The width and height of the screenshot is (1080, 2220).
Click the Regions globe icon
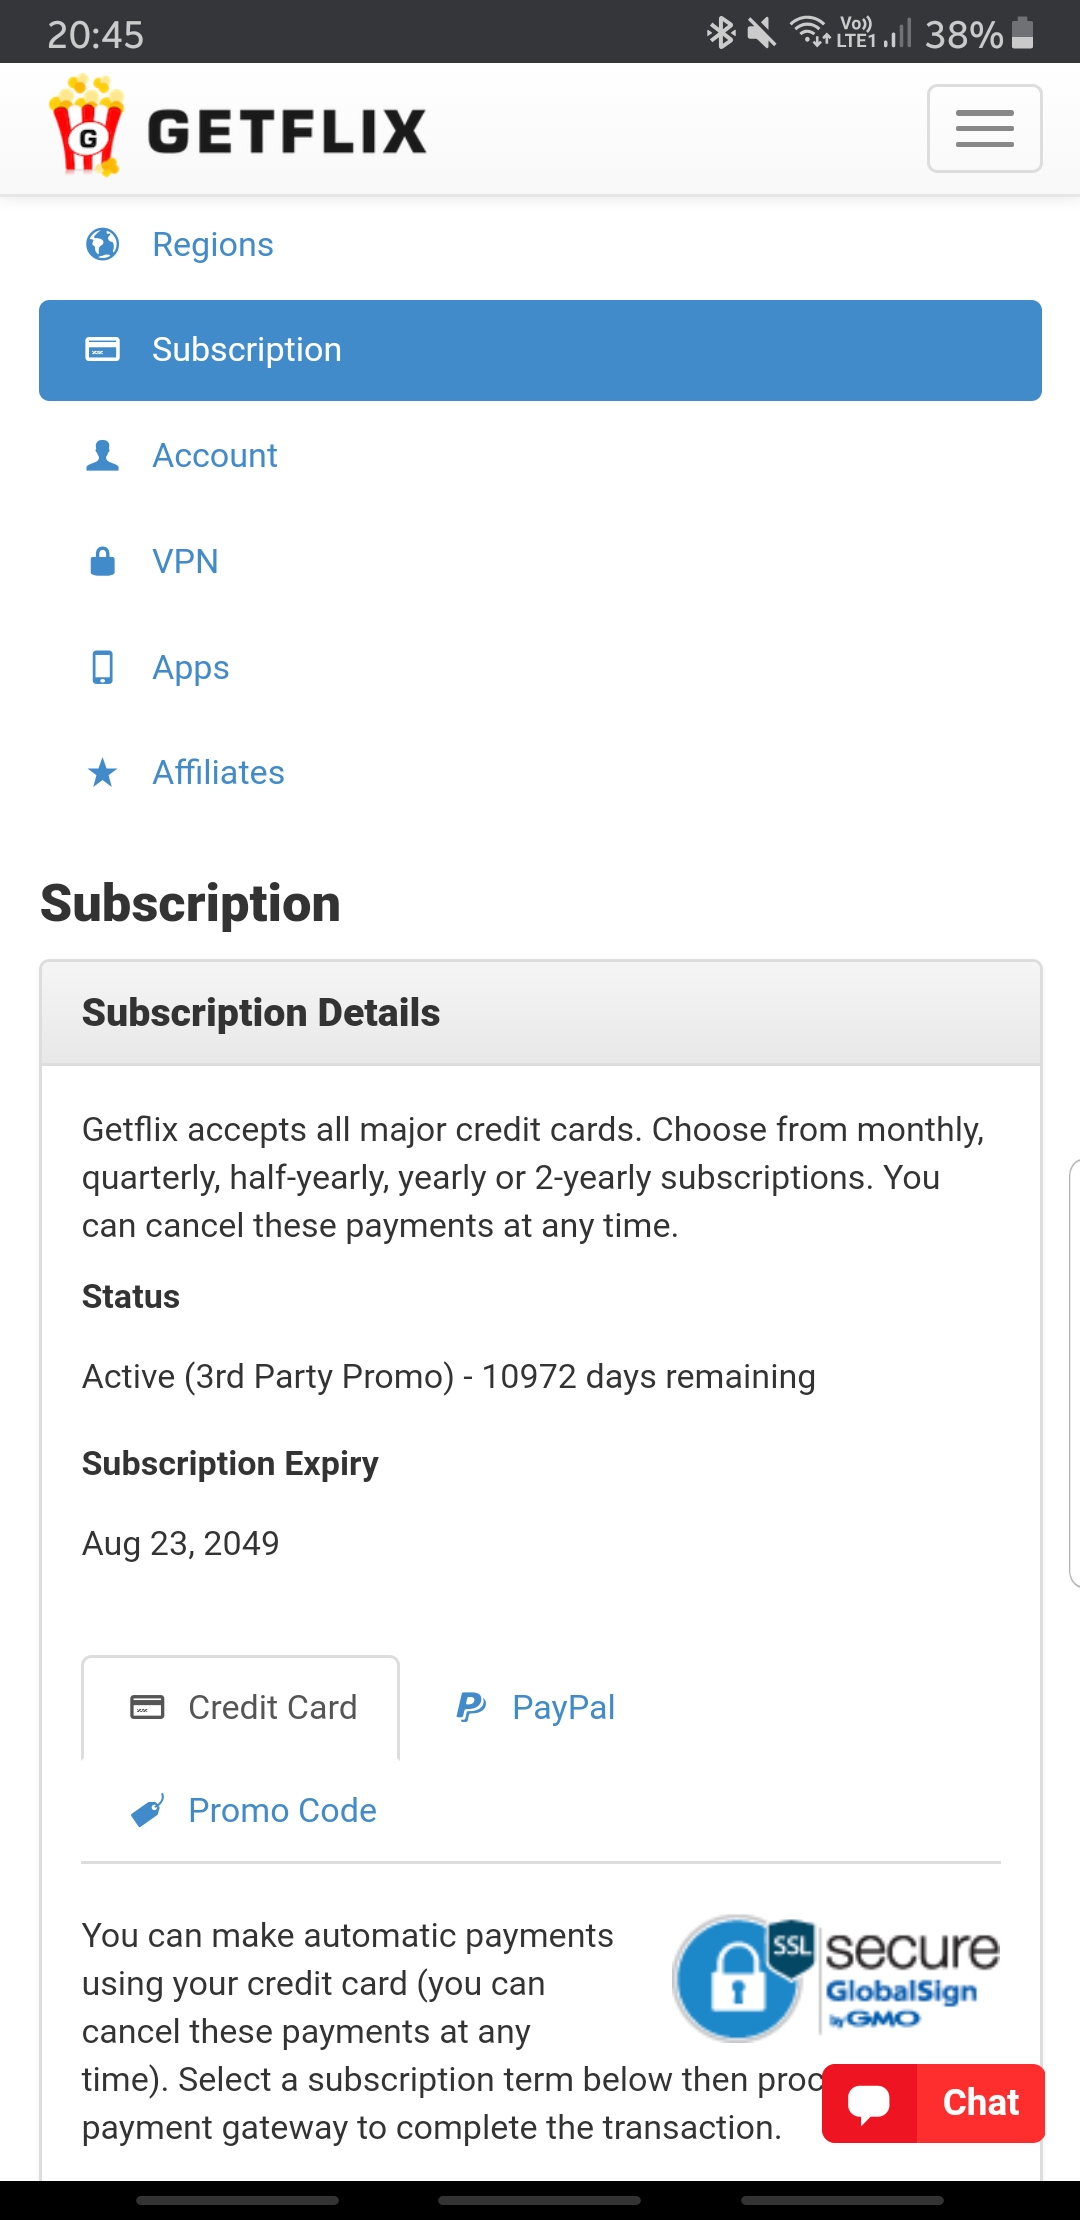tap(102, 244)
